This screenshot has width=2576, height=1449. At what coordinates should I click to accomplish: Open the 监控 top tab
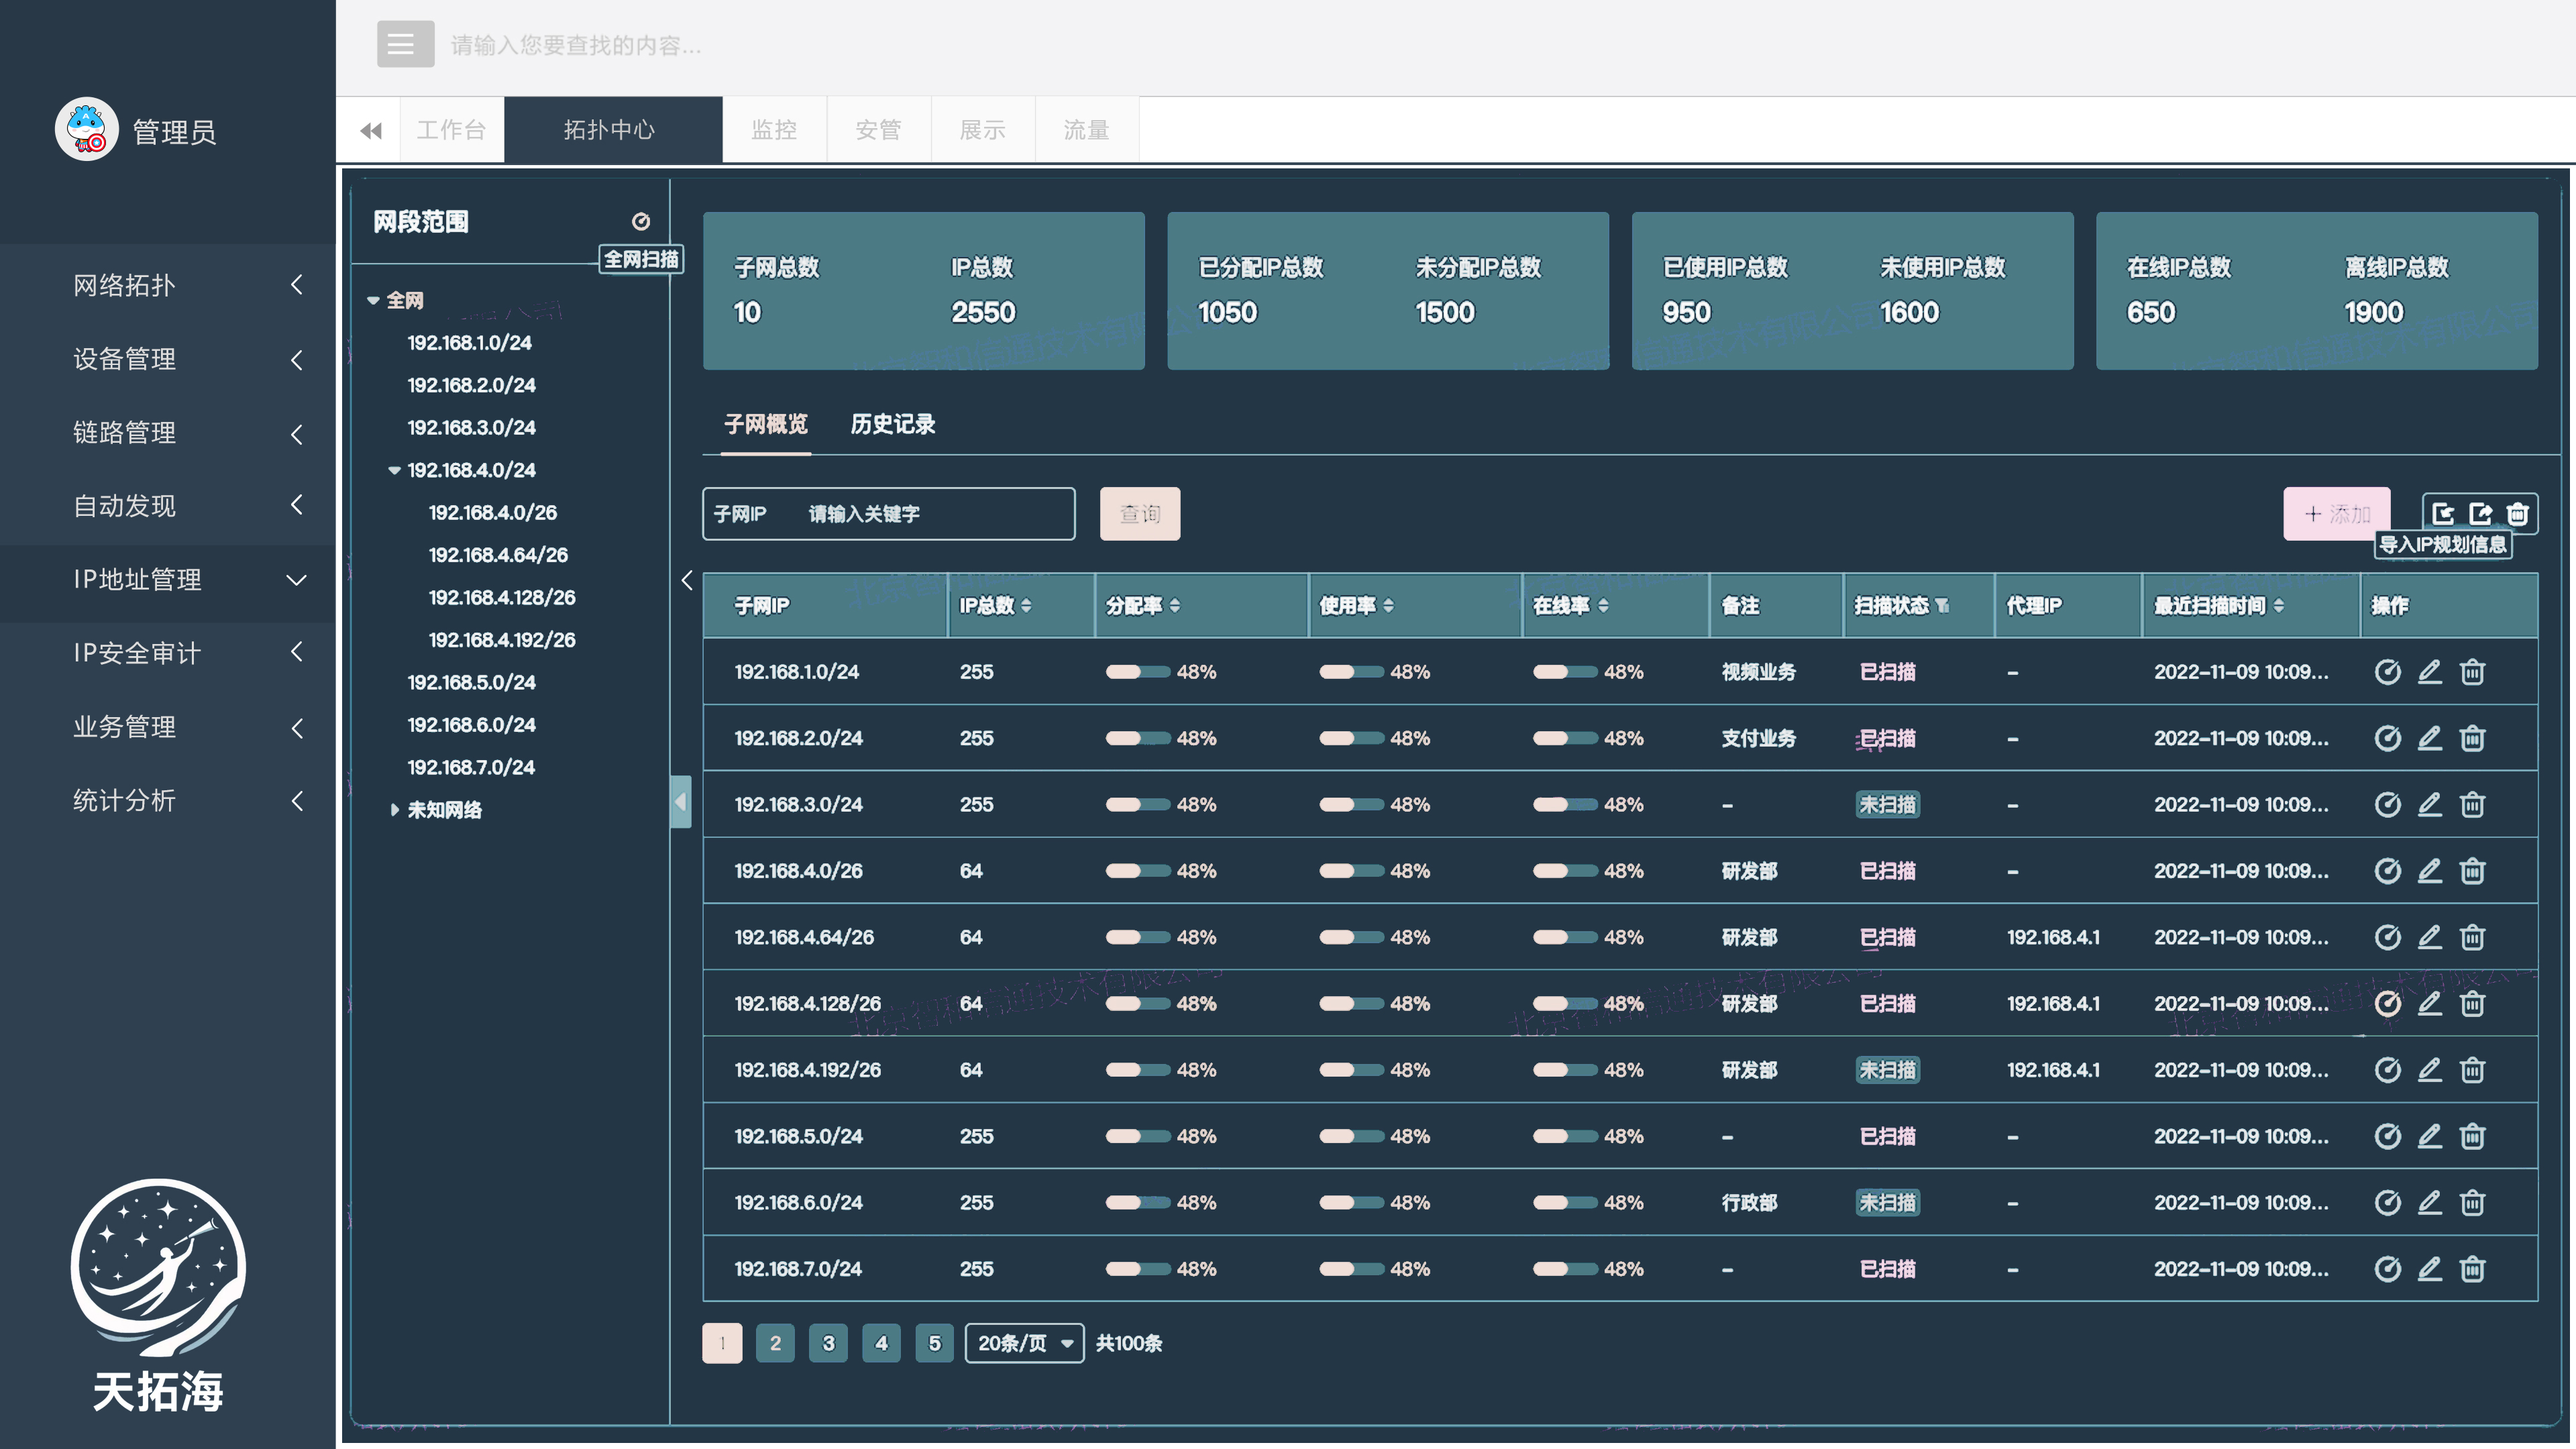pos(774,130)
